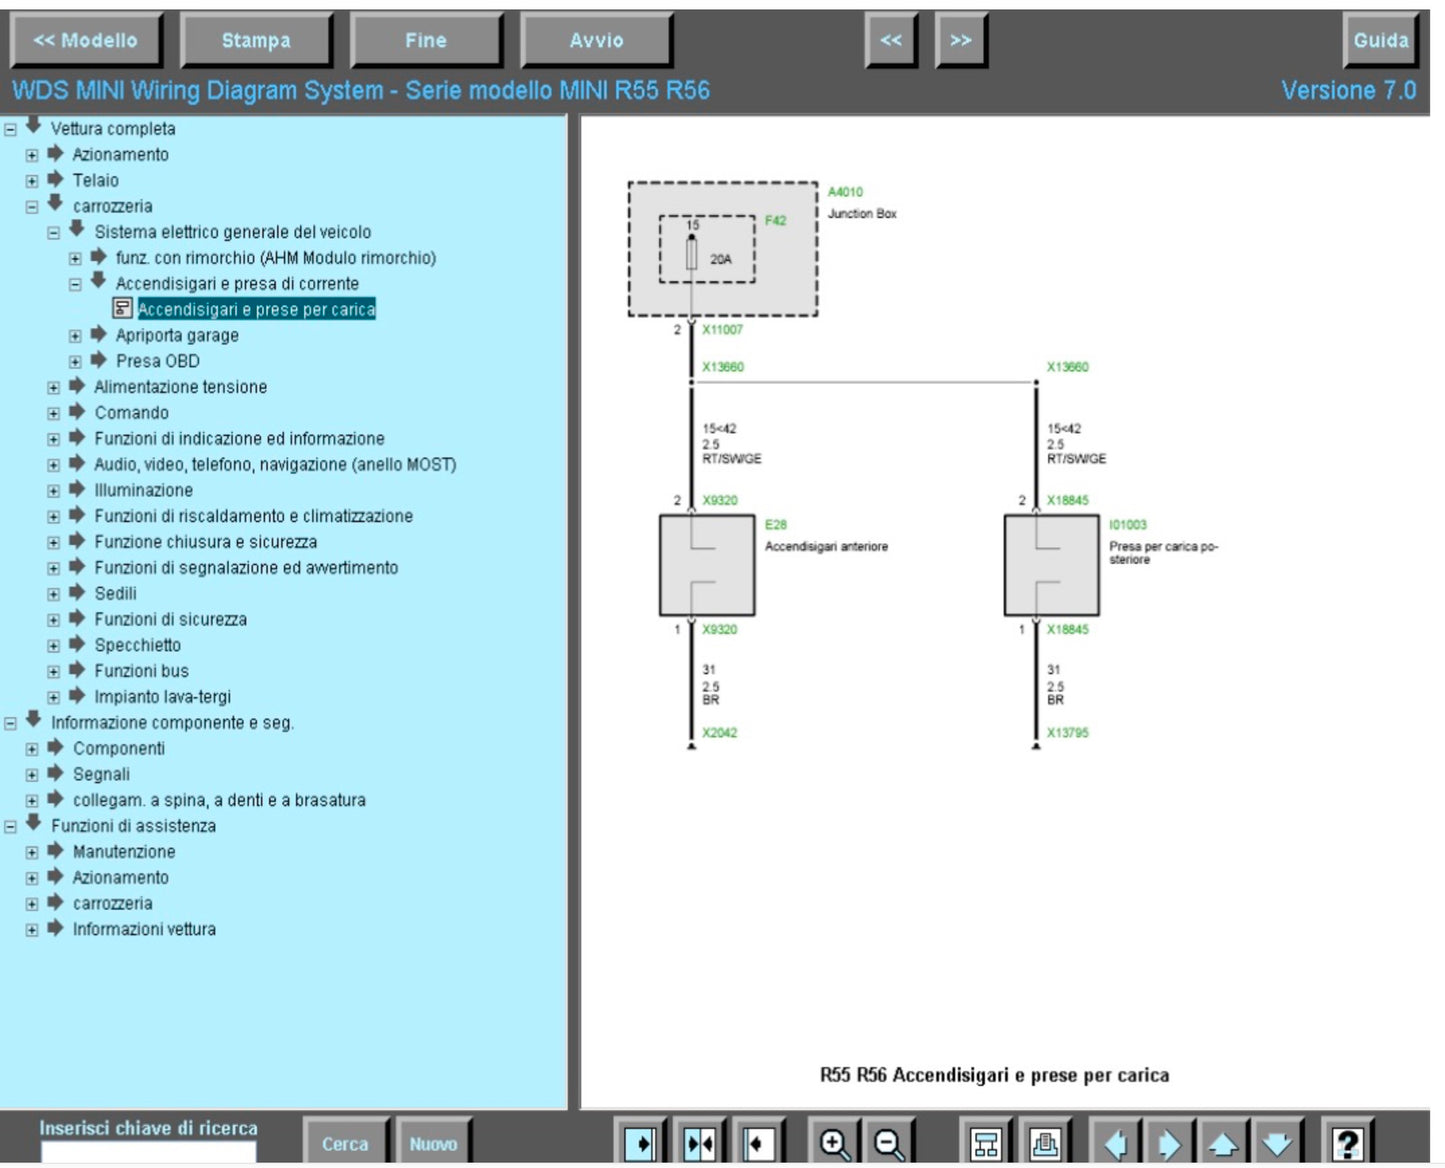Expand the Presa OBD tree node
The image size is (1445, 1168).
coord(75,362)
